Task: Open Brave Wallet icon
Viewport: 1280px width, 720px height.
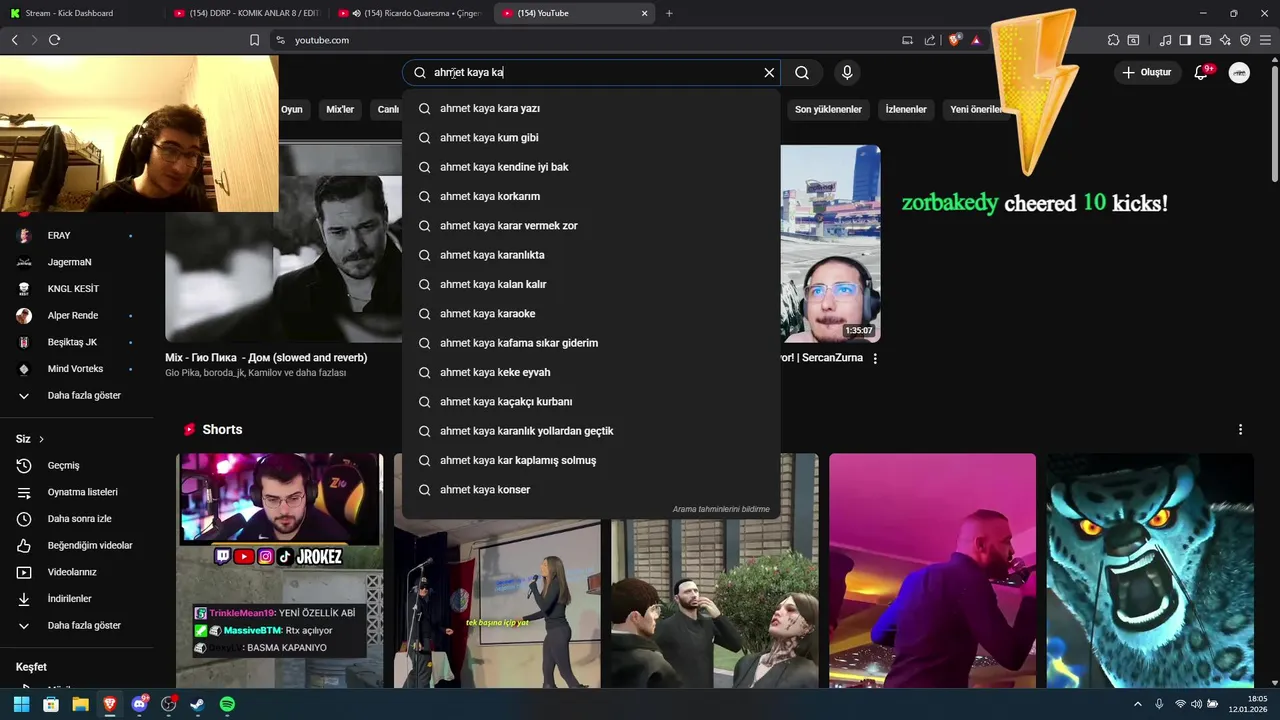Action: 1205,40
